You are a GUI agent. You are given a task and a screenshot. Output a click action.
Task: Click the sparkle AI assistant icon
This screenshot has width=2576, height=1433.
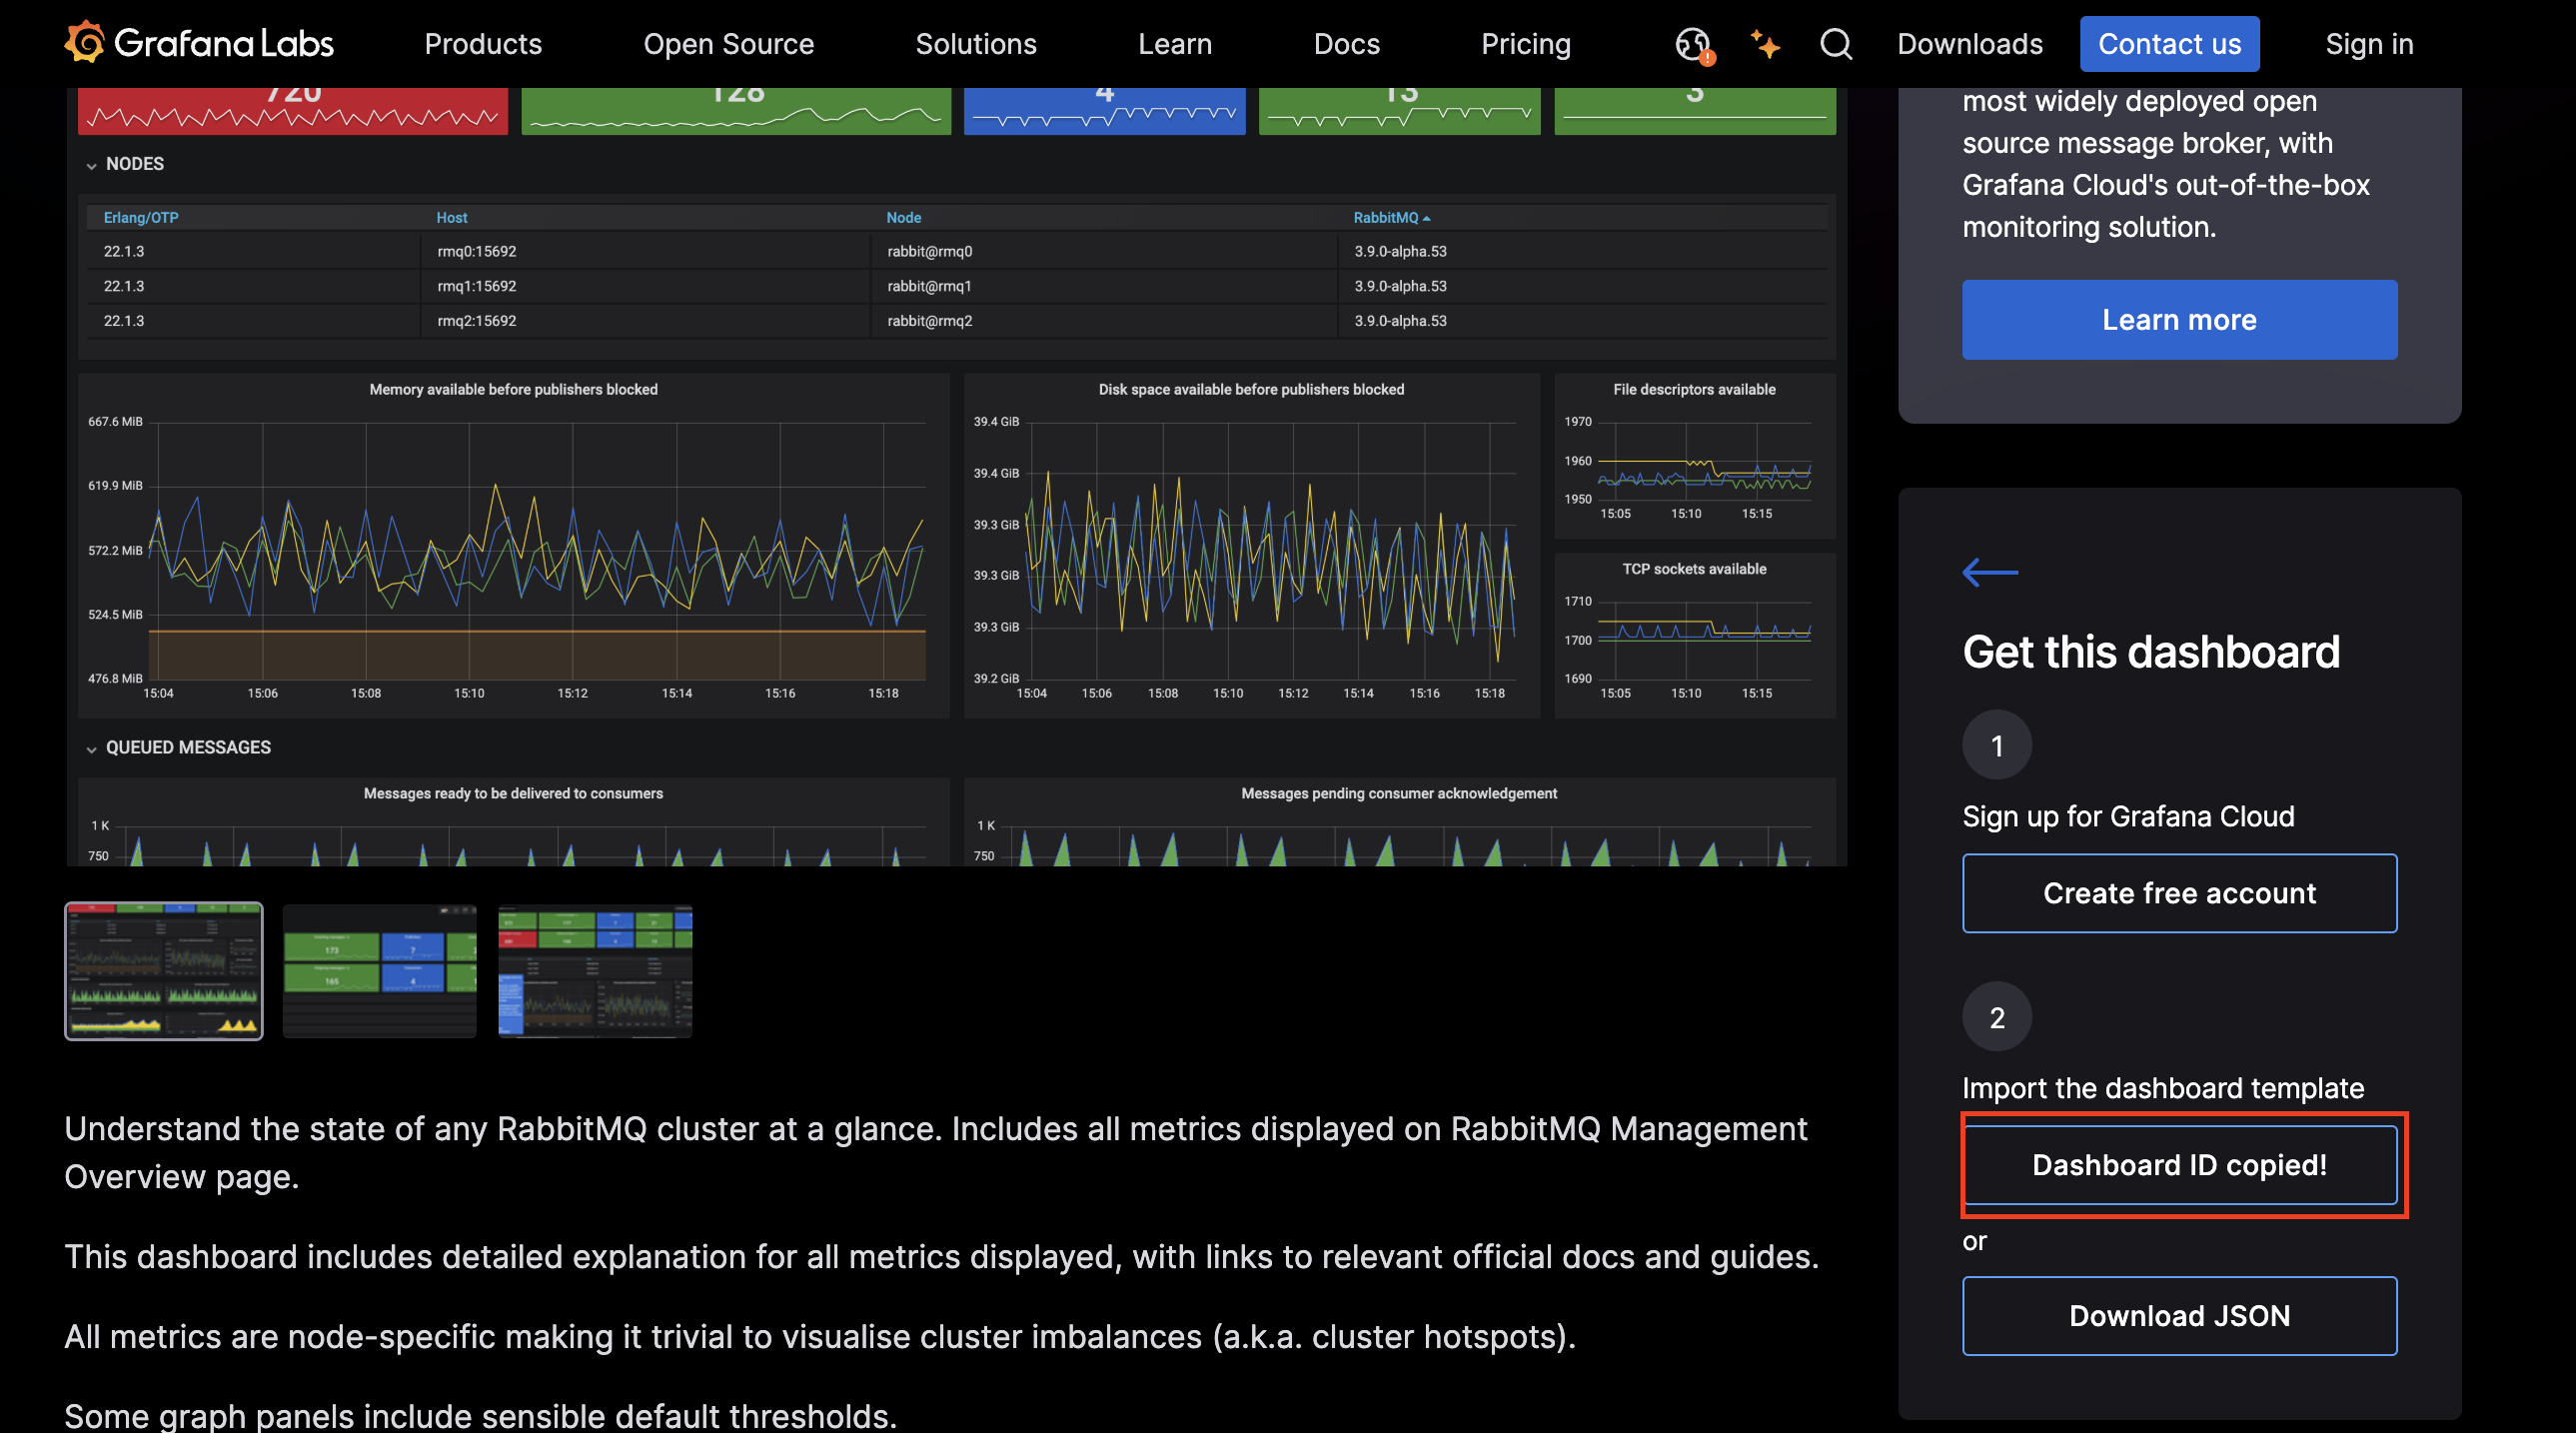point(1765,44)
